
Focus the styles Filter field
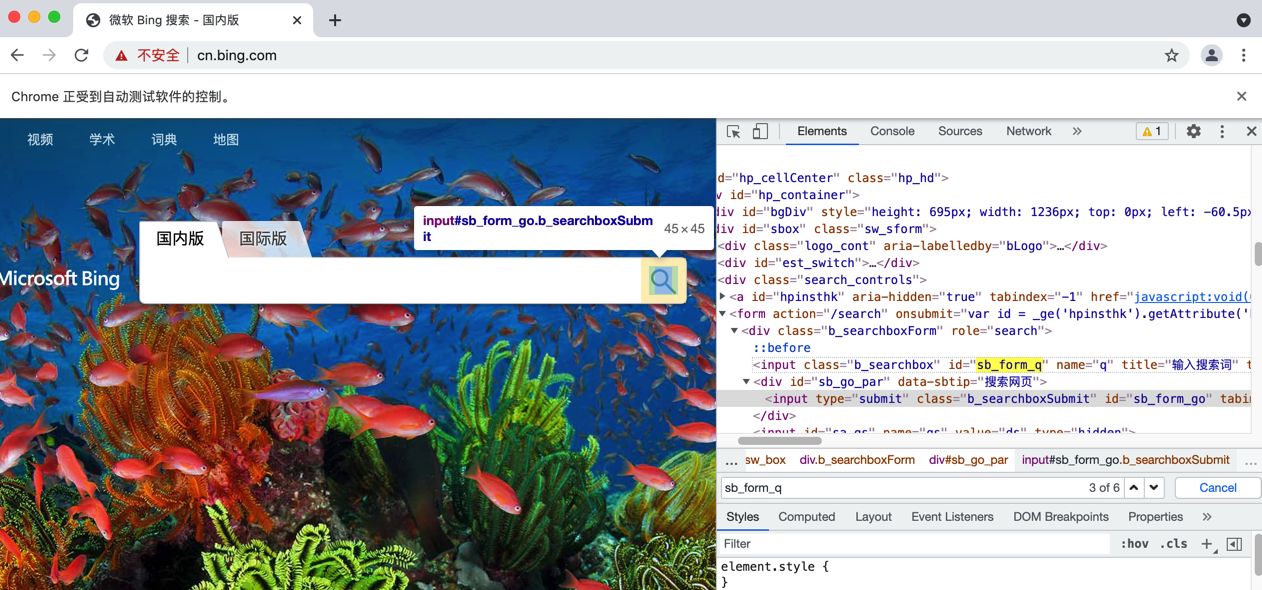click(914, 544)
